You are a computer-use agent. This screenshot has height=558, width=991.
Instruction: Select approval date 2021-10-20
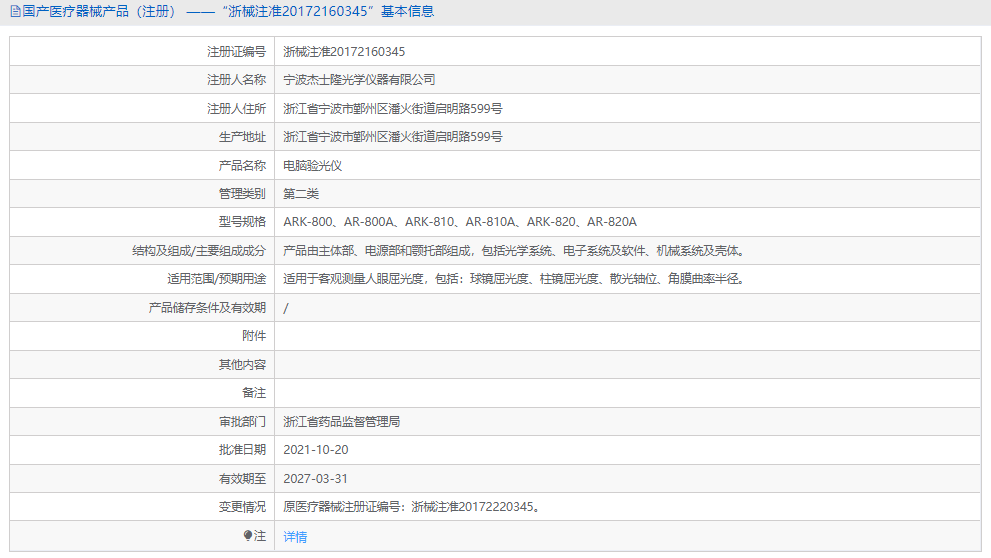click(315, 450)
